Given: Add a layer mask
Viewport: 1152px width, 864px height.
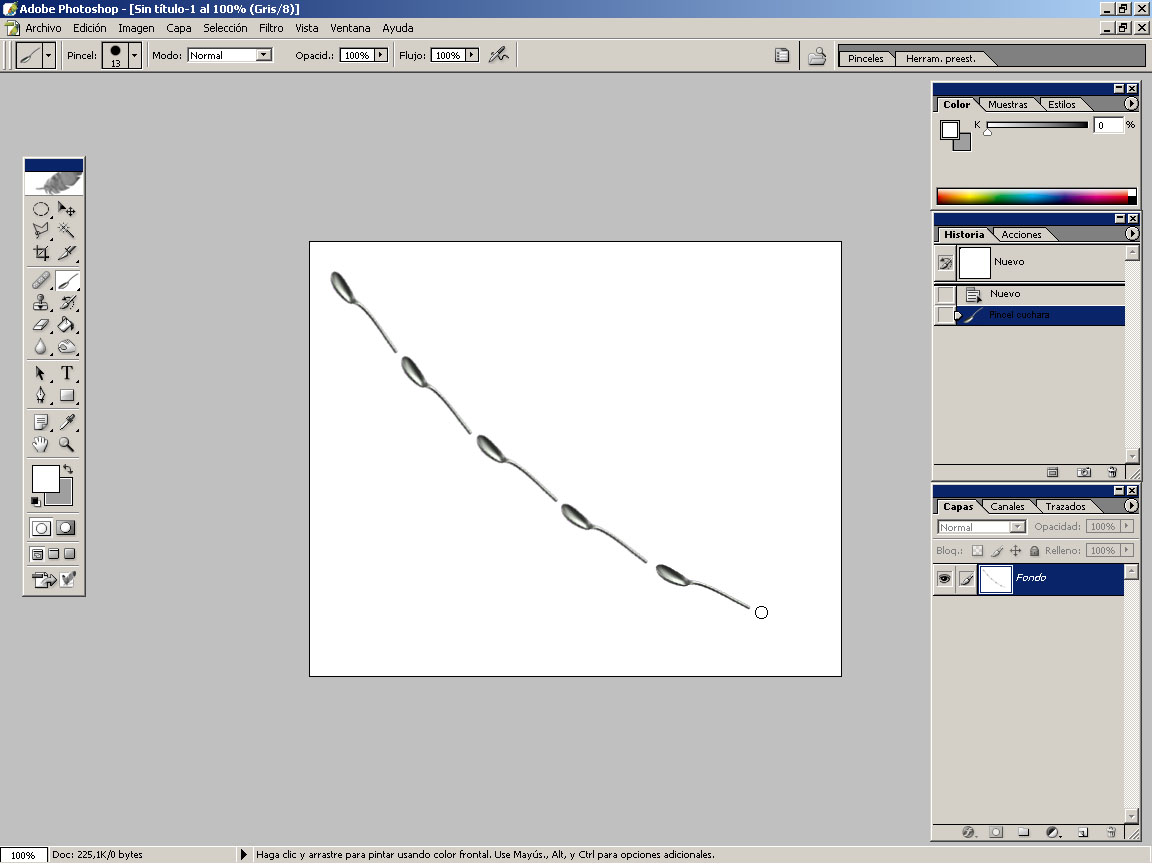Looking at the screenshot, I should pos(996,832).
